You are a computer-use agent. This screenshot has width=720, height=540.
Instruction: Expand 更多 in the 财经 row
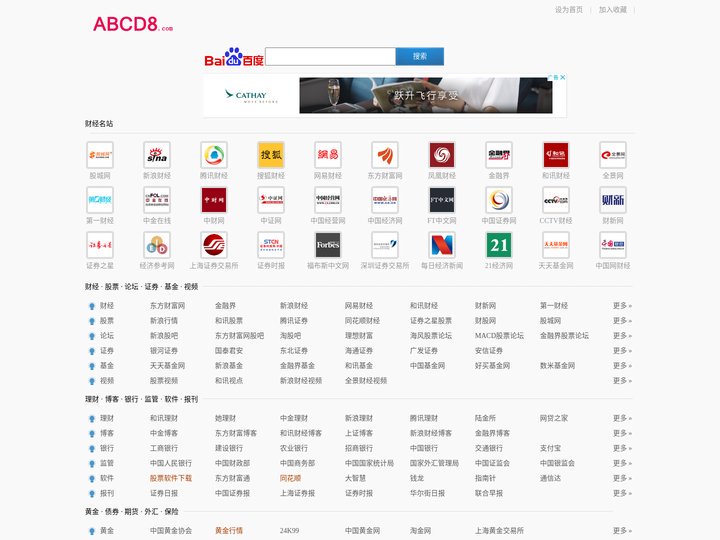(x=622, y=305)
